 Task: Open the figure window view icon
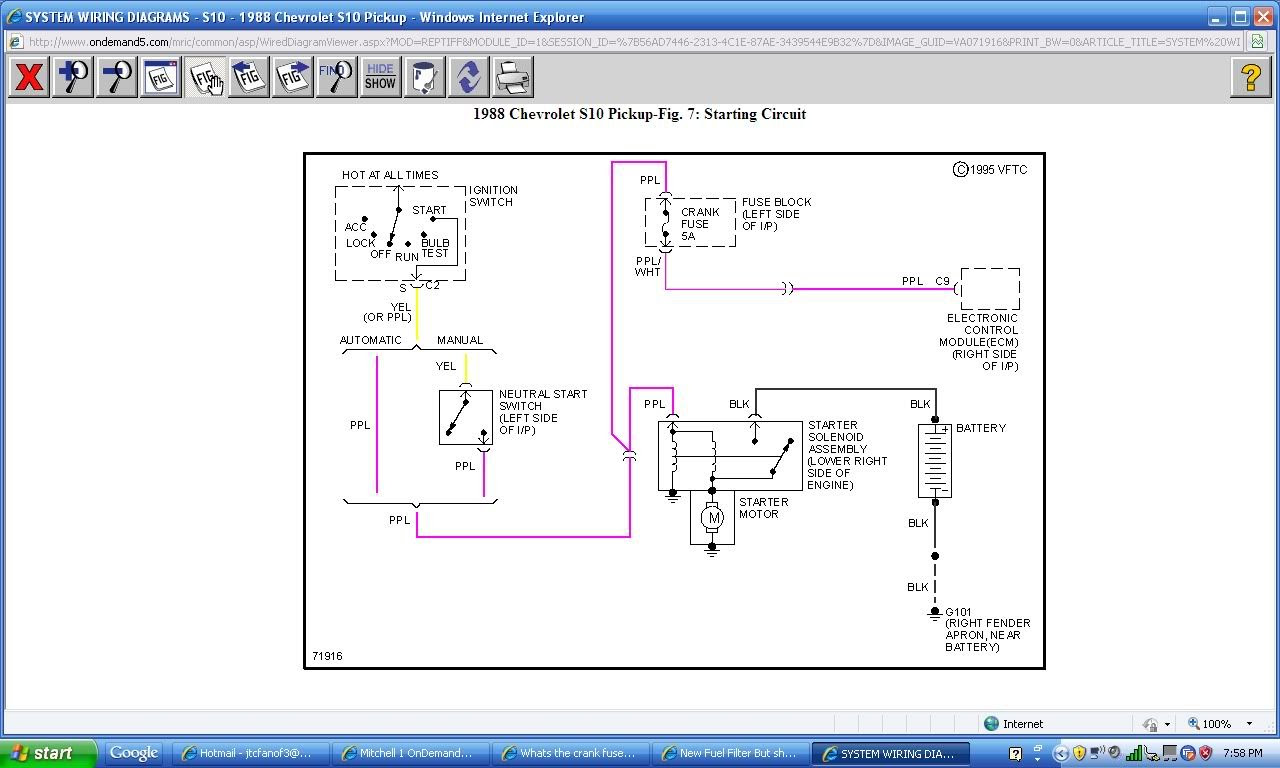pos(161,77)
